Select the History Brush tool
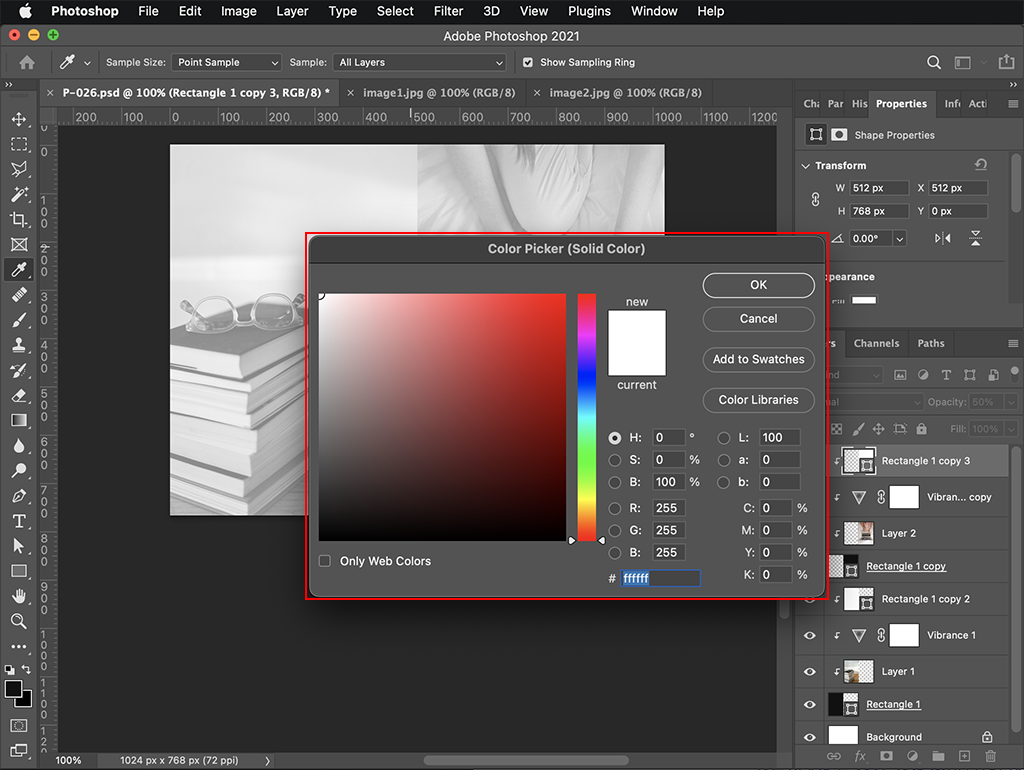This screenshot has height=770, width=1024. click(19, 370)
